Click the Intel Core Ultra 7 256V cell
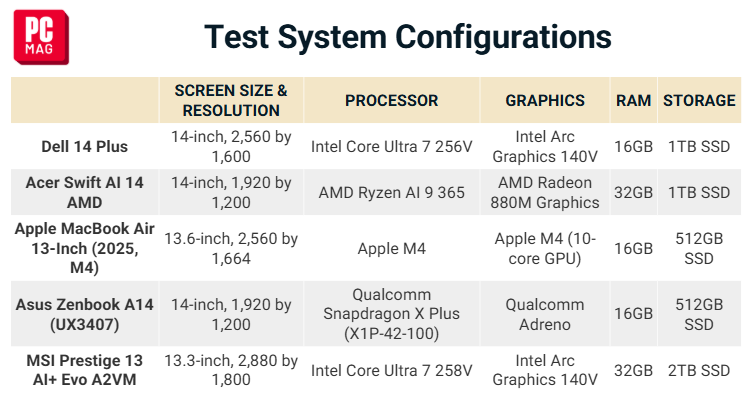Image resolution: width=750 pixels, height=399 pixels. [x=392, y=146]
